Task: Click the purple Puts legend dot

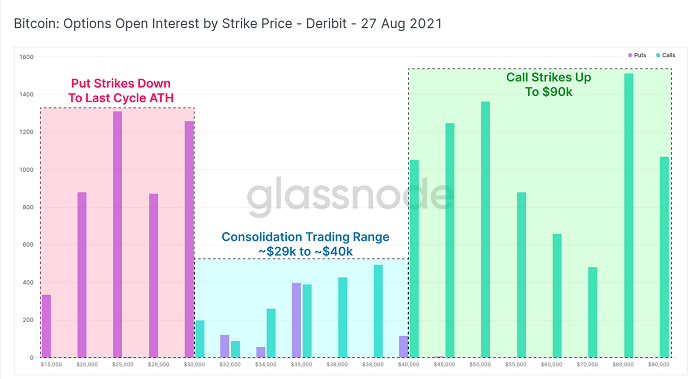Action: [x=630, y=55]
